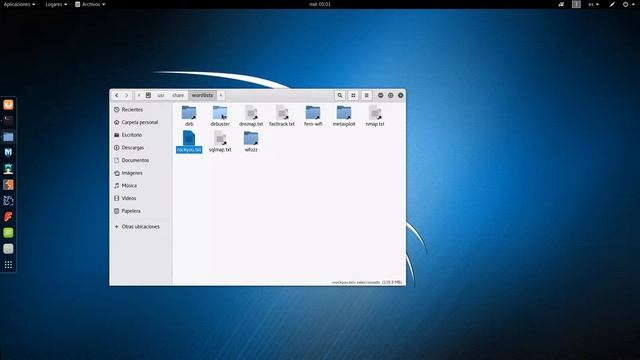Switch to icon grid view
This screenshot has height=360, width=640.
coord(353,96)
